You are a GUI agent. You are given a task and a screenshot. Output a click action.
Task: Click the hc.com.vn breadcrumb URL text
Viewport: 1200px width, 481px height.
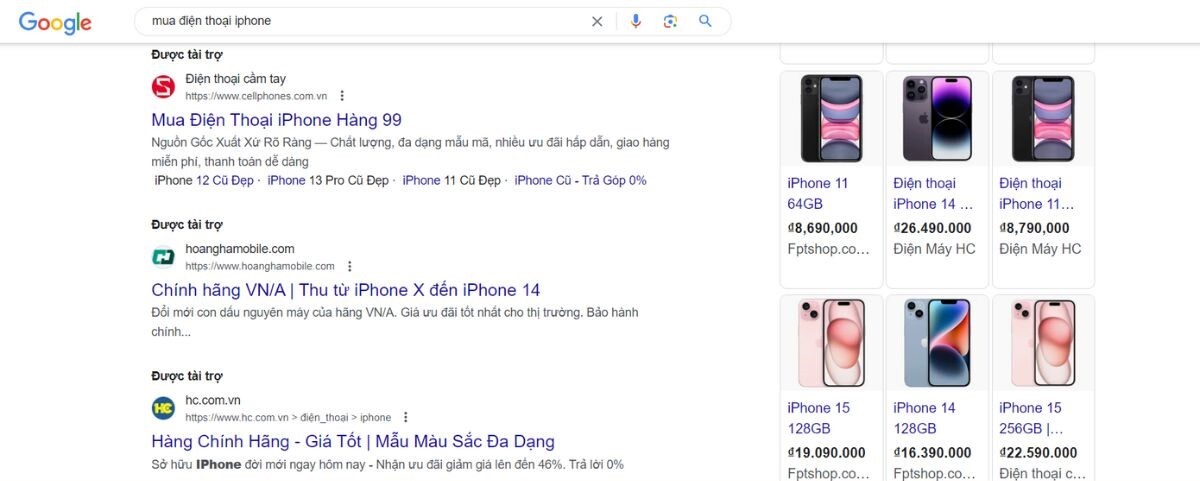click(x=288, y=417)
